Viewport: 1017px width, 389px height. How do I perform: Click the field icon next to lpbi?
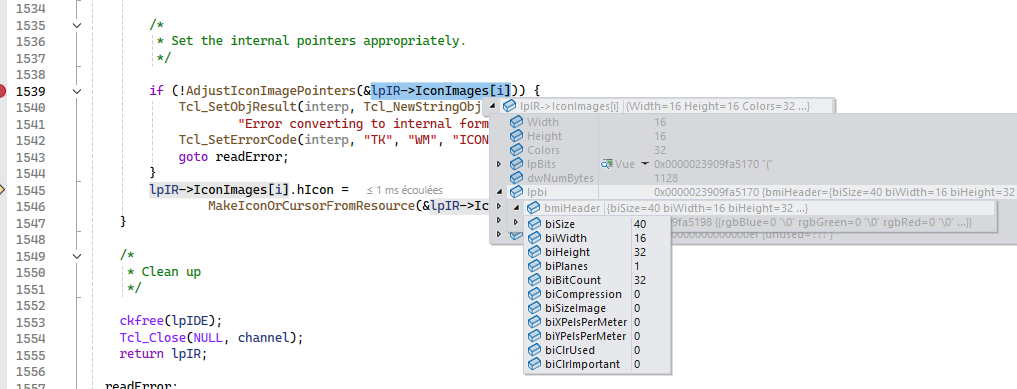[x=516, y=192]
